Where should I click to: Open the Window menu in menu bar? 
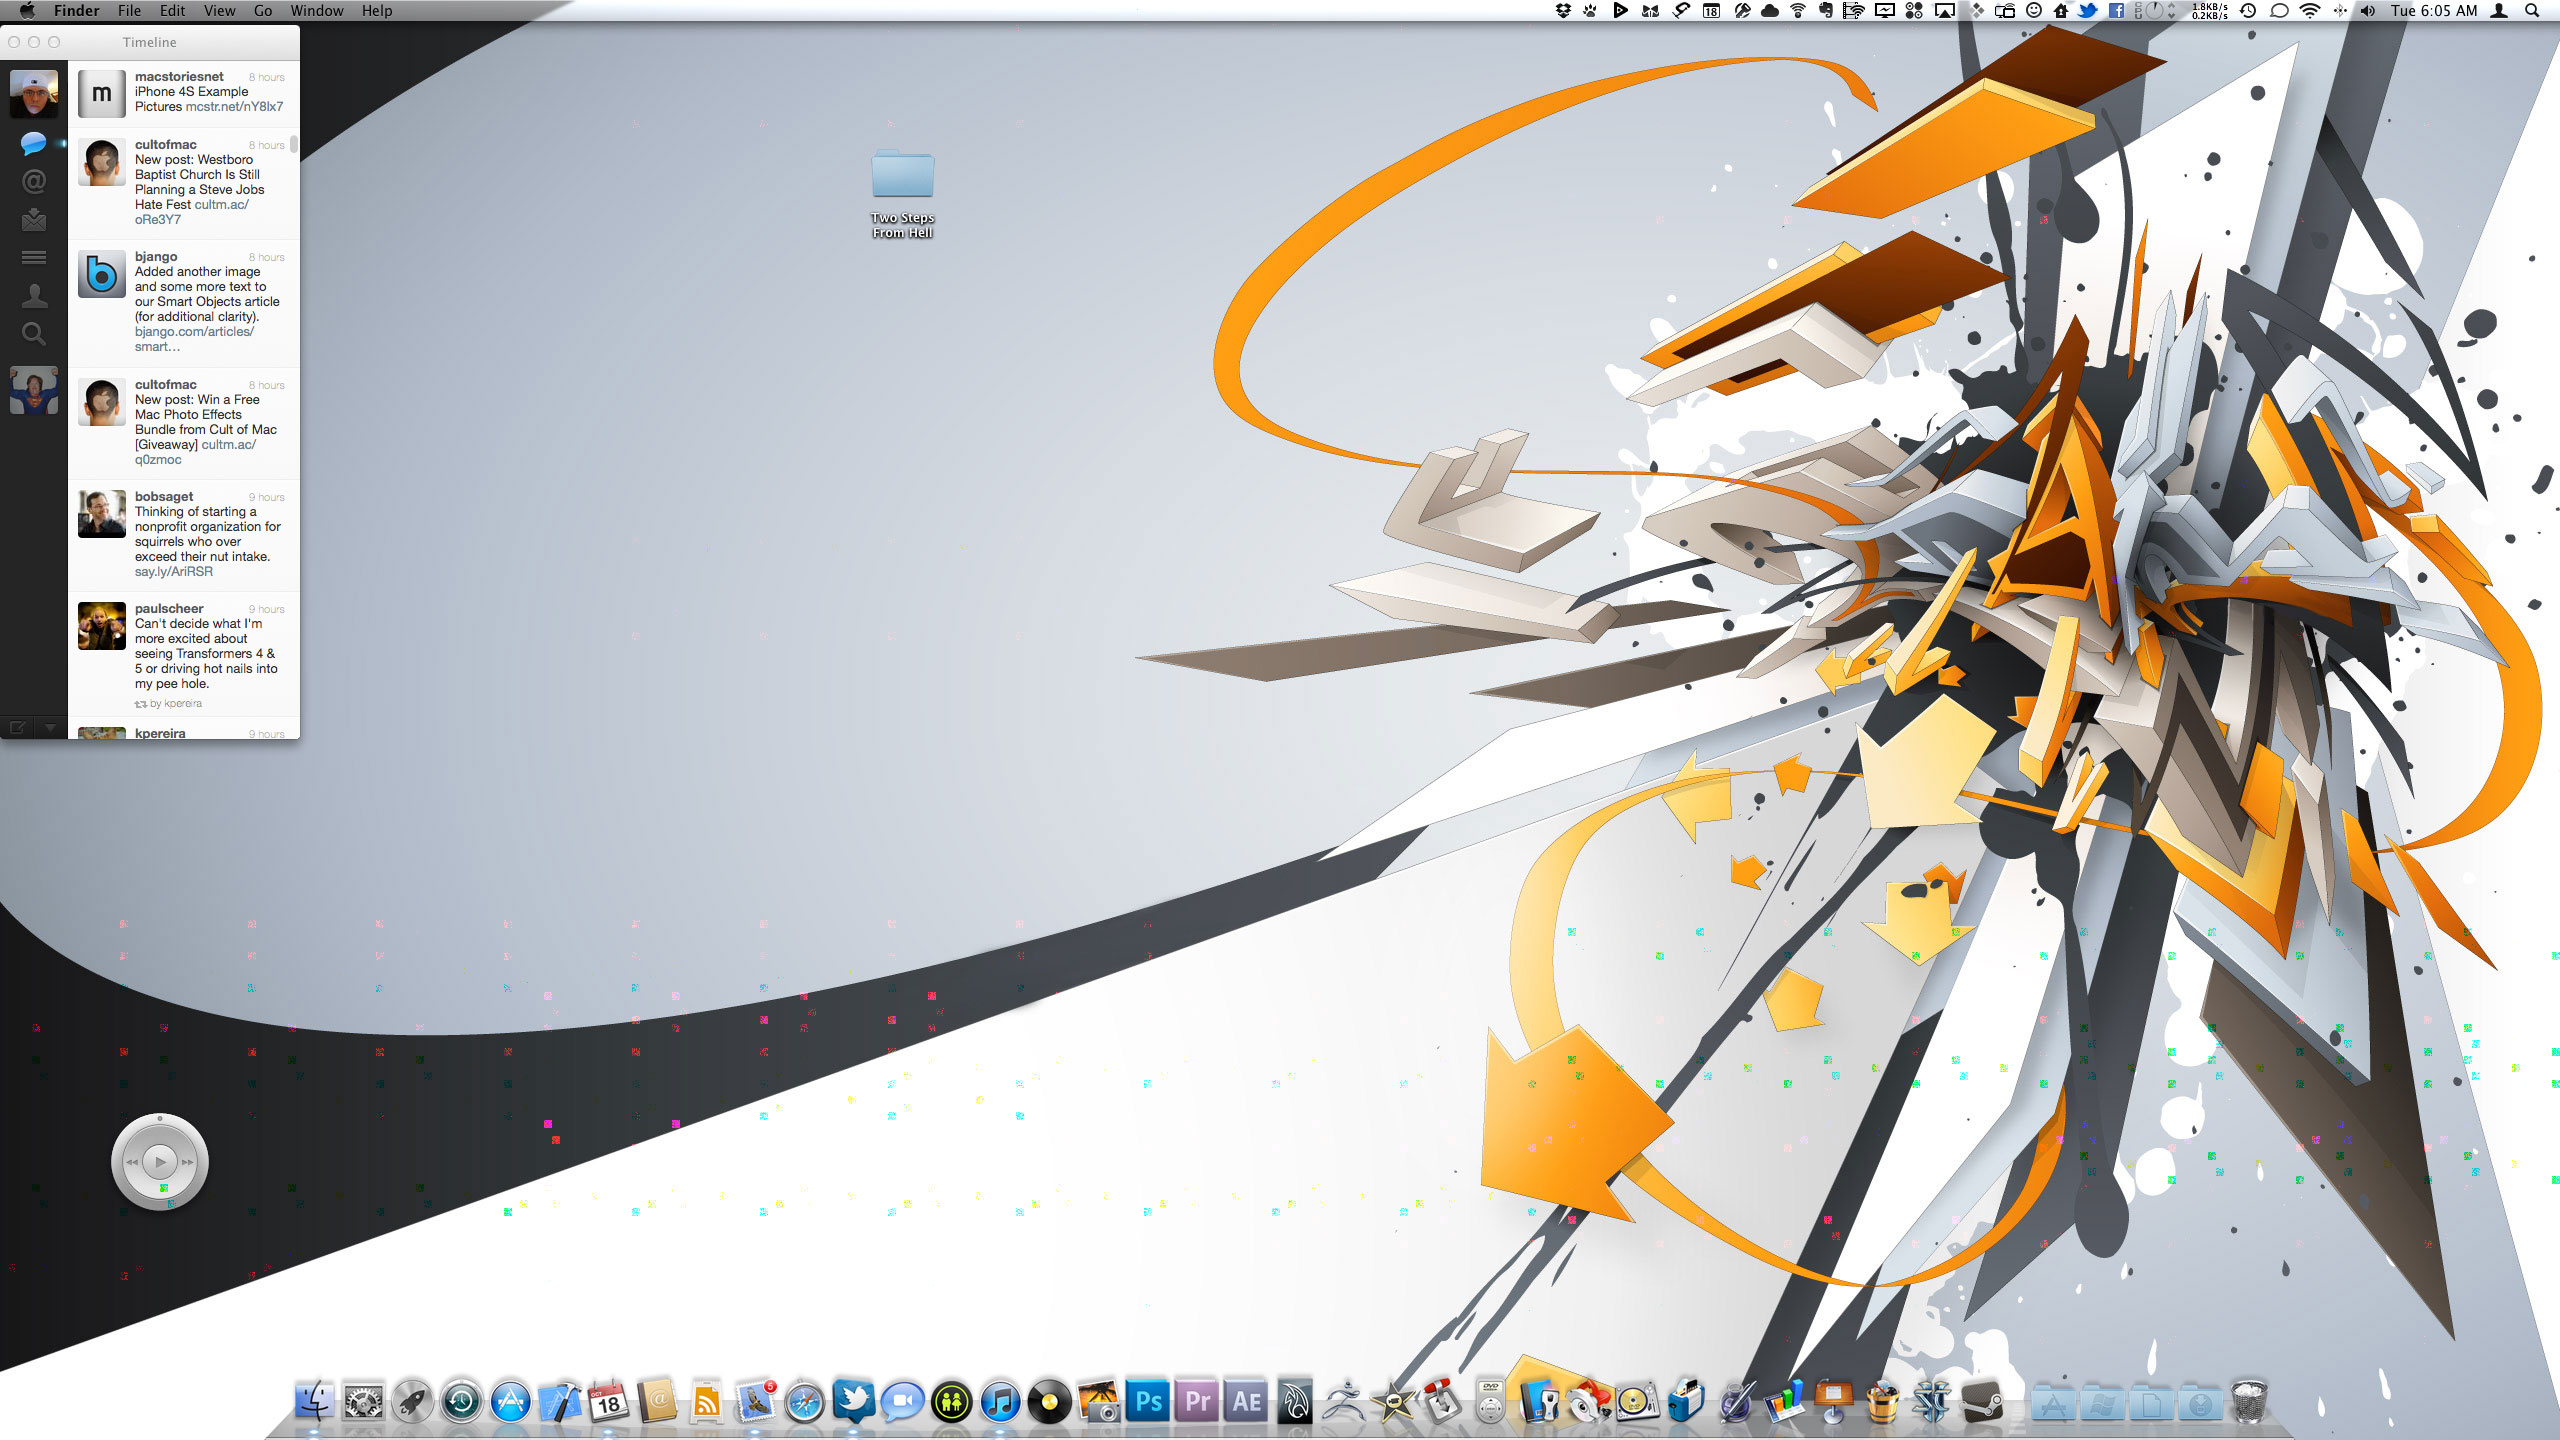[x=316, y=11]
